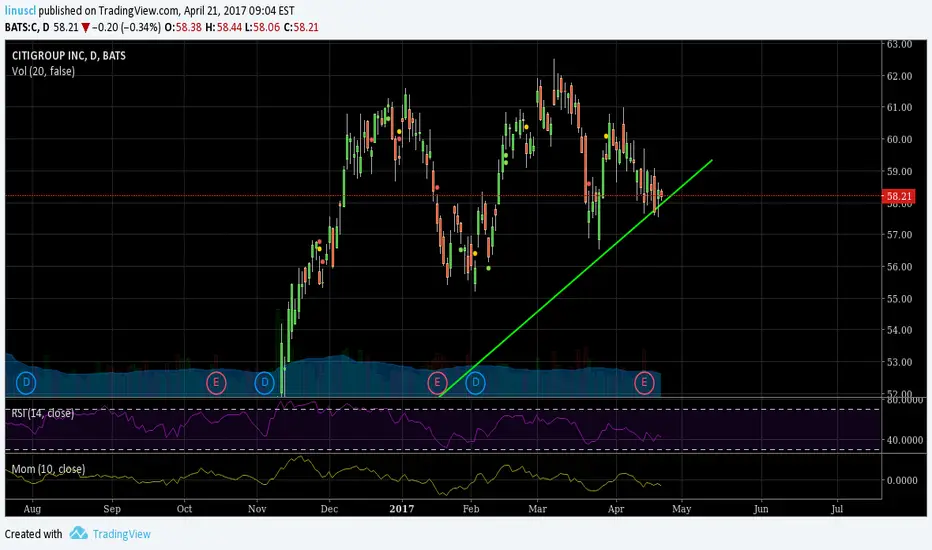932x550 pixels.
Task: Click the −0.20 (−0.34%) change text
Action: pyautogui.click(x=126, y=27)
